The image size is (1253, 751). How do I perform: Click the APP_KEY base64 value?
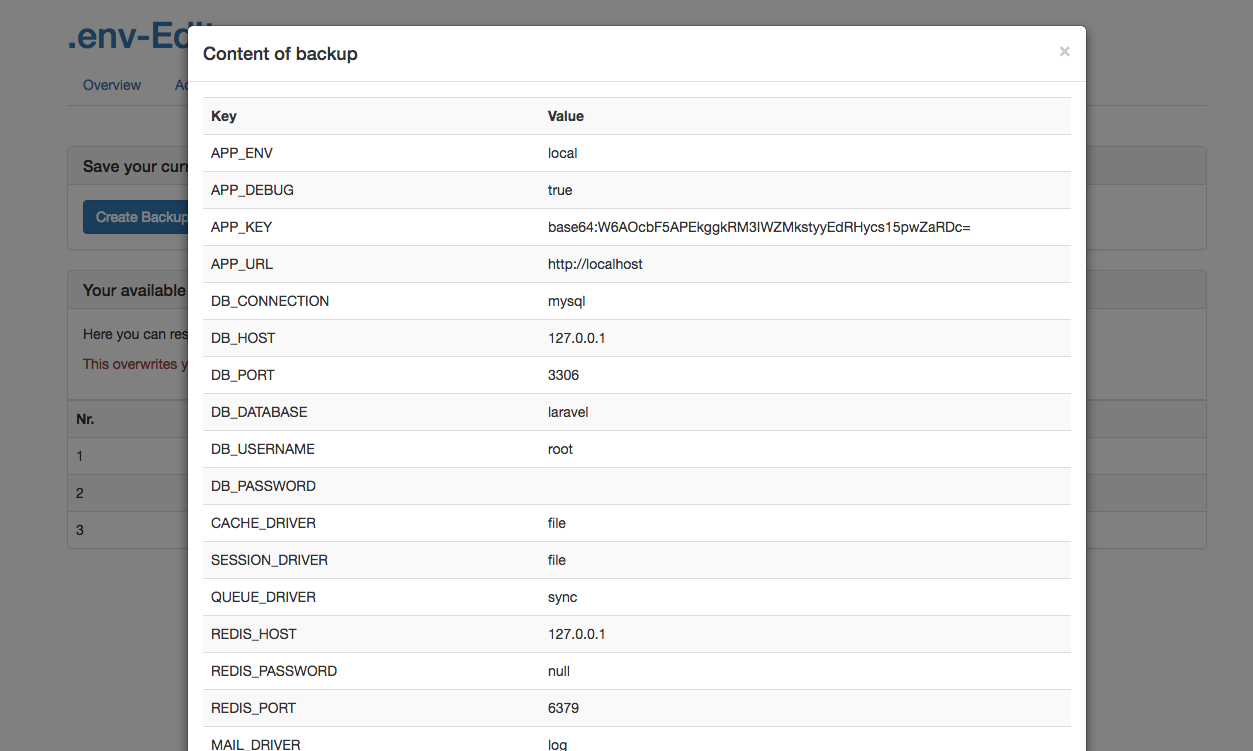[759, 227]
